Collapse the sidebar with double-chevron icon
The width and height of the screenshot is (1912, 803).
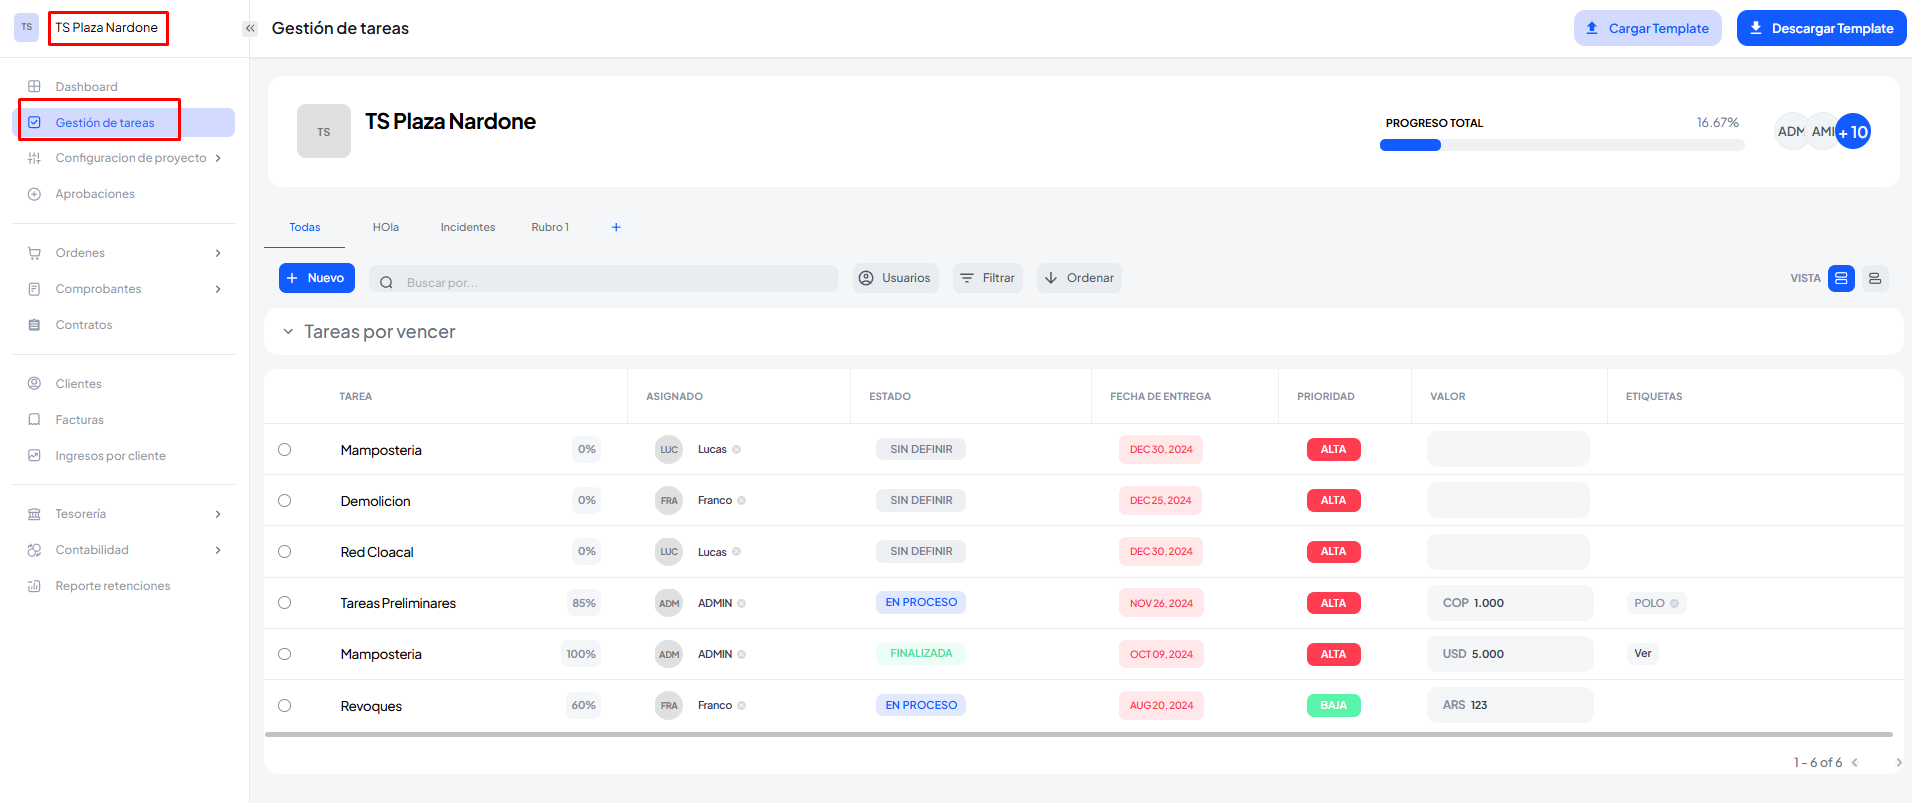[250, 28]
